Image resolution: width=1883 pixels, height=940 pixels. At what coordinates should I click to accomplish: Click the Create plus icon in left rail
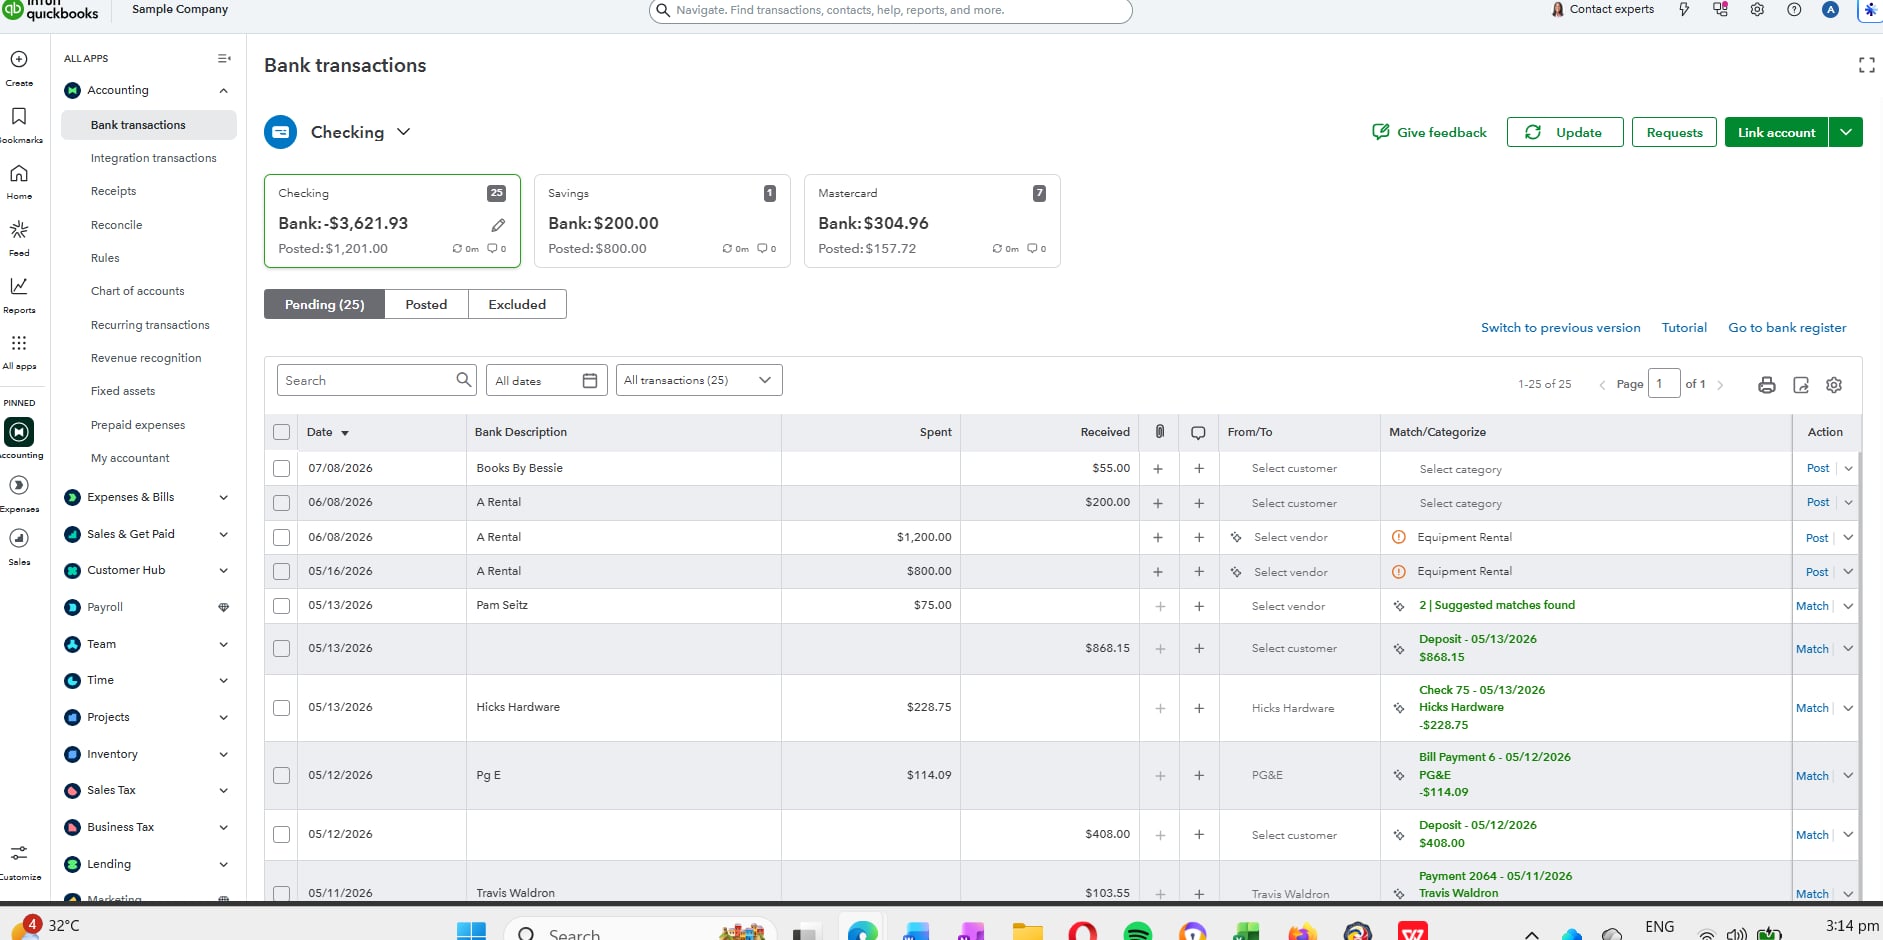pyautogui.click(x=19, y=60)
